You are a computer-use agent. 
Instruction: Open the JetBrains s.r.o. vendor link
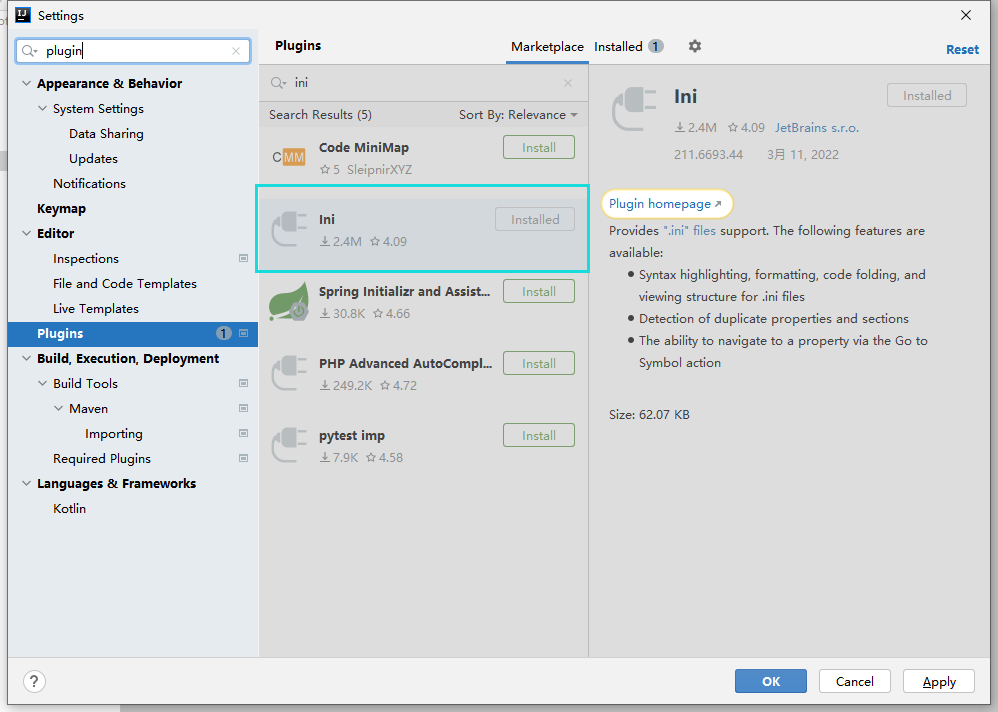click(x=817, y=128)
